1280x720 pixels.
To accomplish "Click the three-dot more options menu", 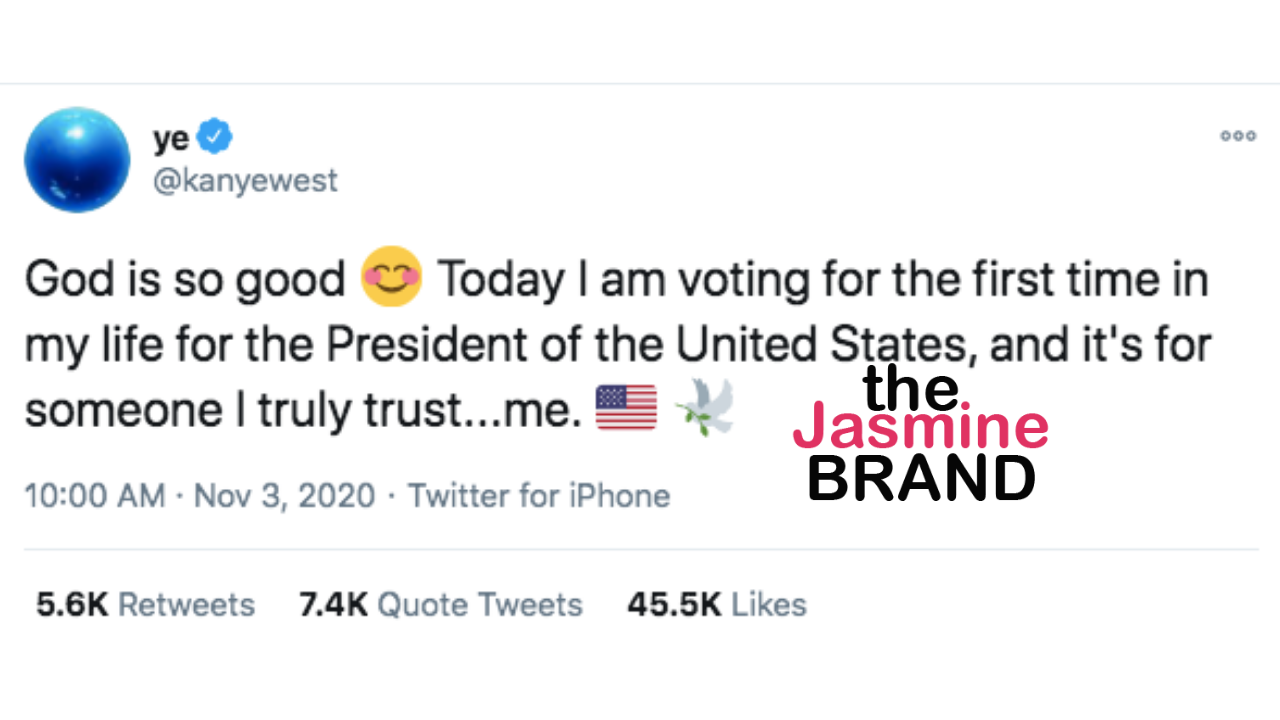I will [x=1238, y=136].
